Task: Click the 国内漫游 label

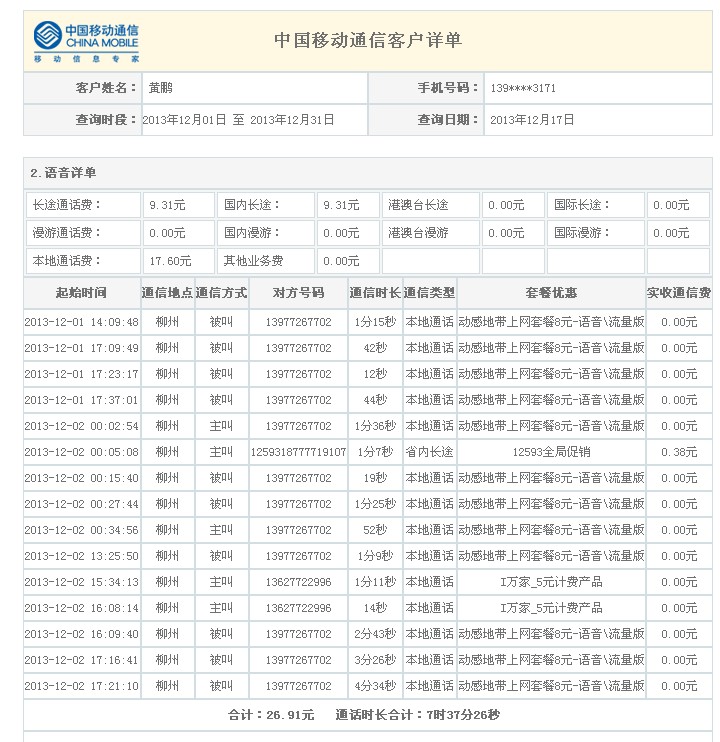Action: [x=252, y=233]
